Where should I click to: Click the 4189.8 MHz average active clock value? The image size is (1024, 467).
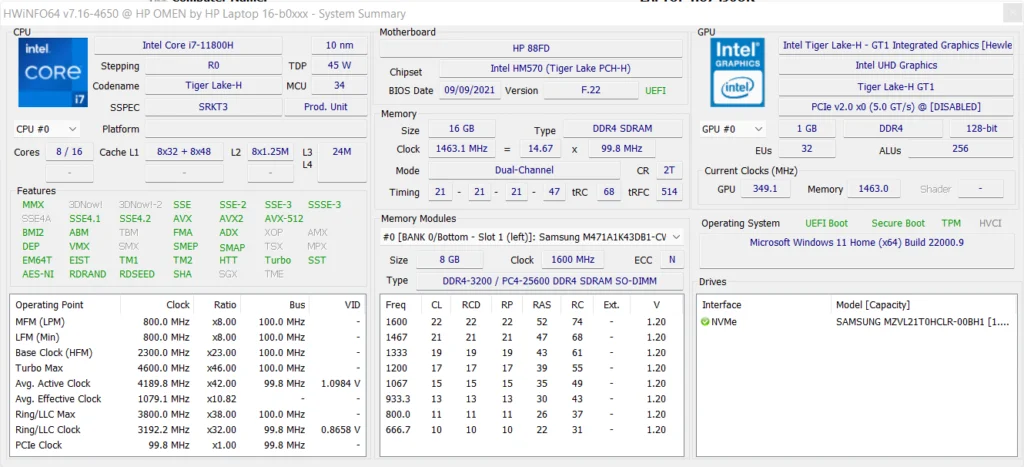[164, 383]
